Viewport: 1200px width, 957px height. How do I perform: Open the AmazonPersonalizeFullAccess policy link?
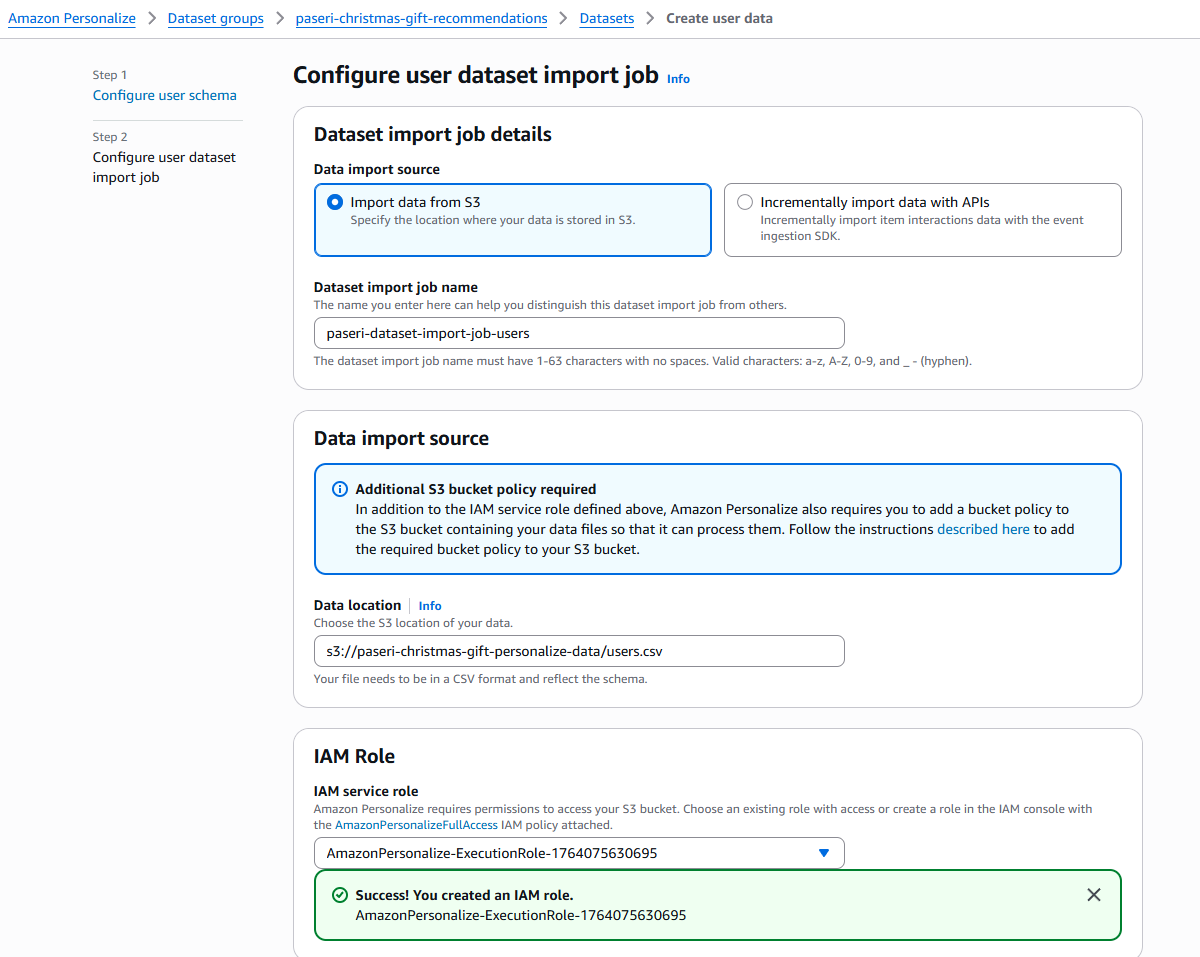coord(416,825)
